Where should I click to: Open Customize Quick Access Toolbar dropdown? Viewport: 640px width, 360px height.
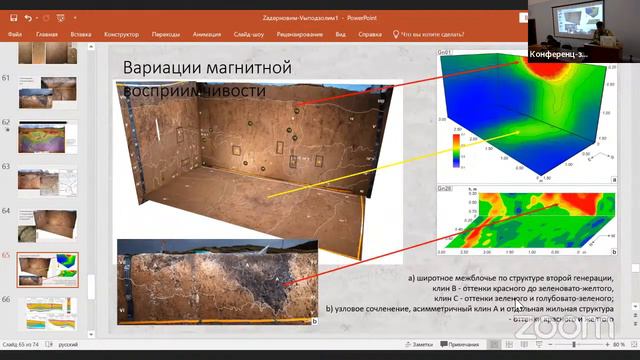(75, 18)
